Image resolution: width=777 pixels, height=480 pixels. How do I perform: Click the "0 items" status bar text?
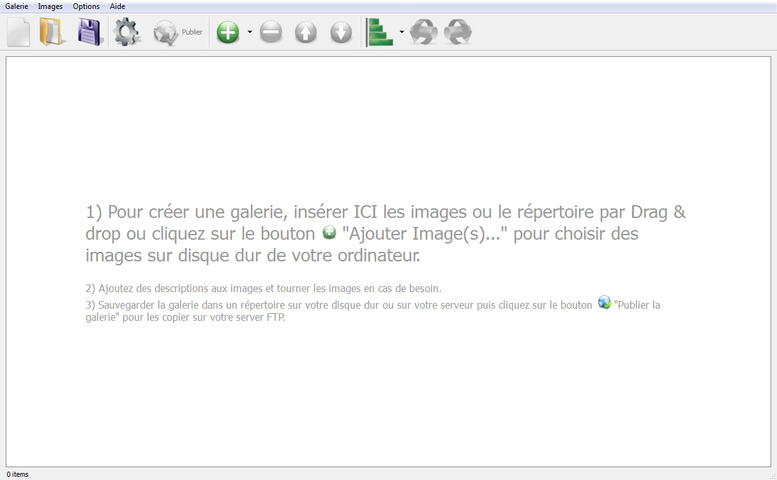coord(18,474)
